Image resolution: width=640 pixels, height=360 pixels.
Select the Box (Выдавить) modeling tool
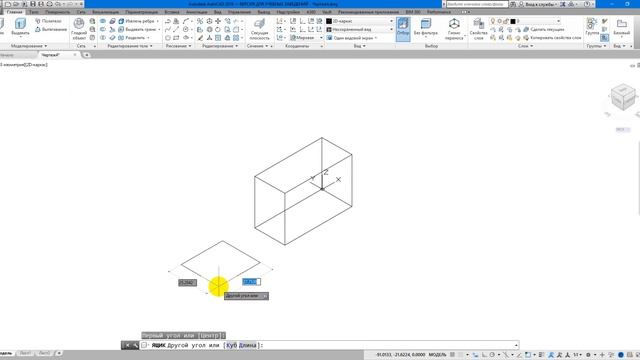(20, 27)
